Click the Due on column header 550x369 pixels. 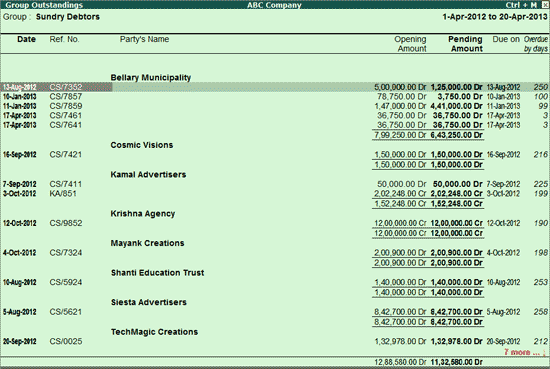tap(506, 39)
